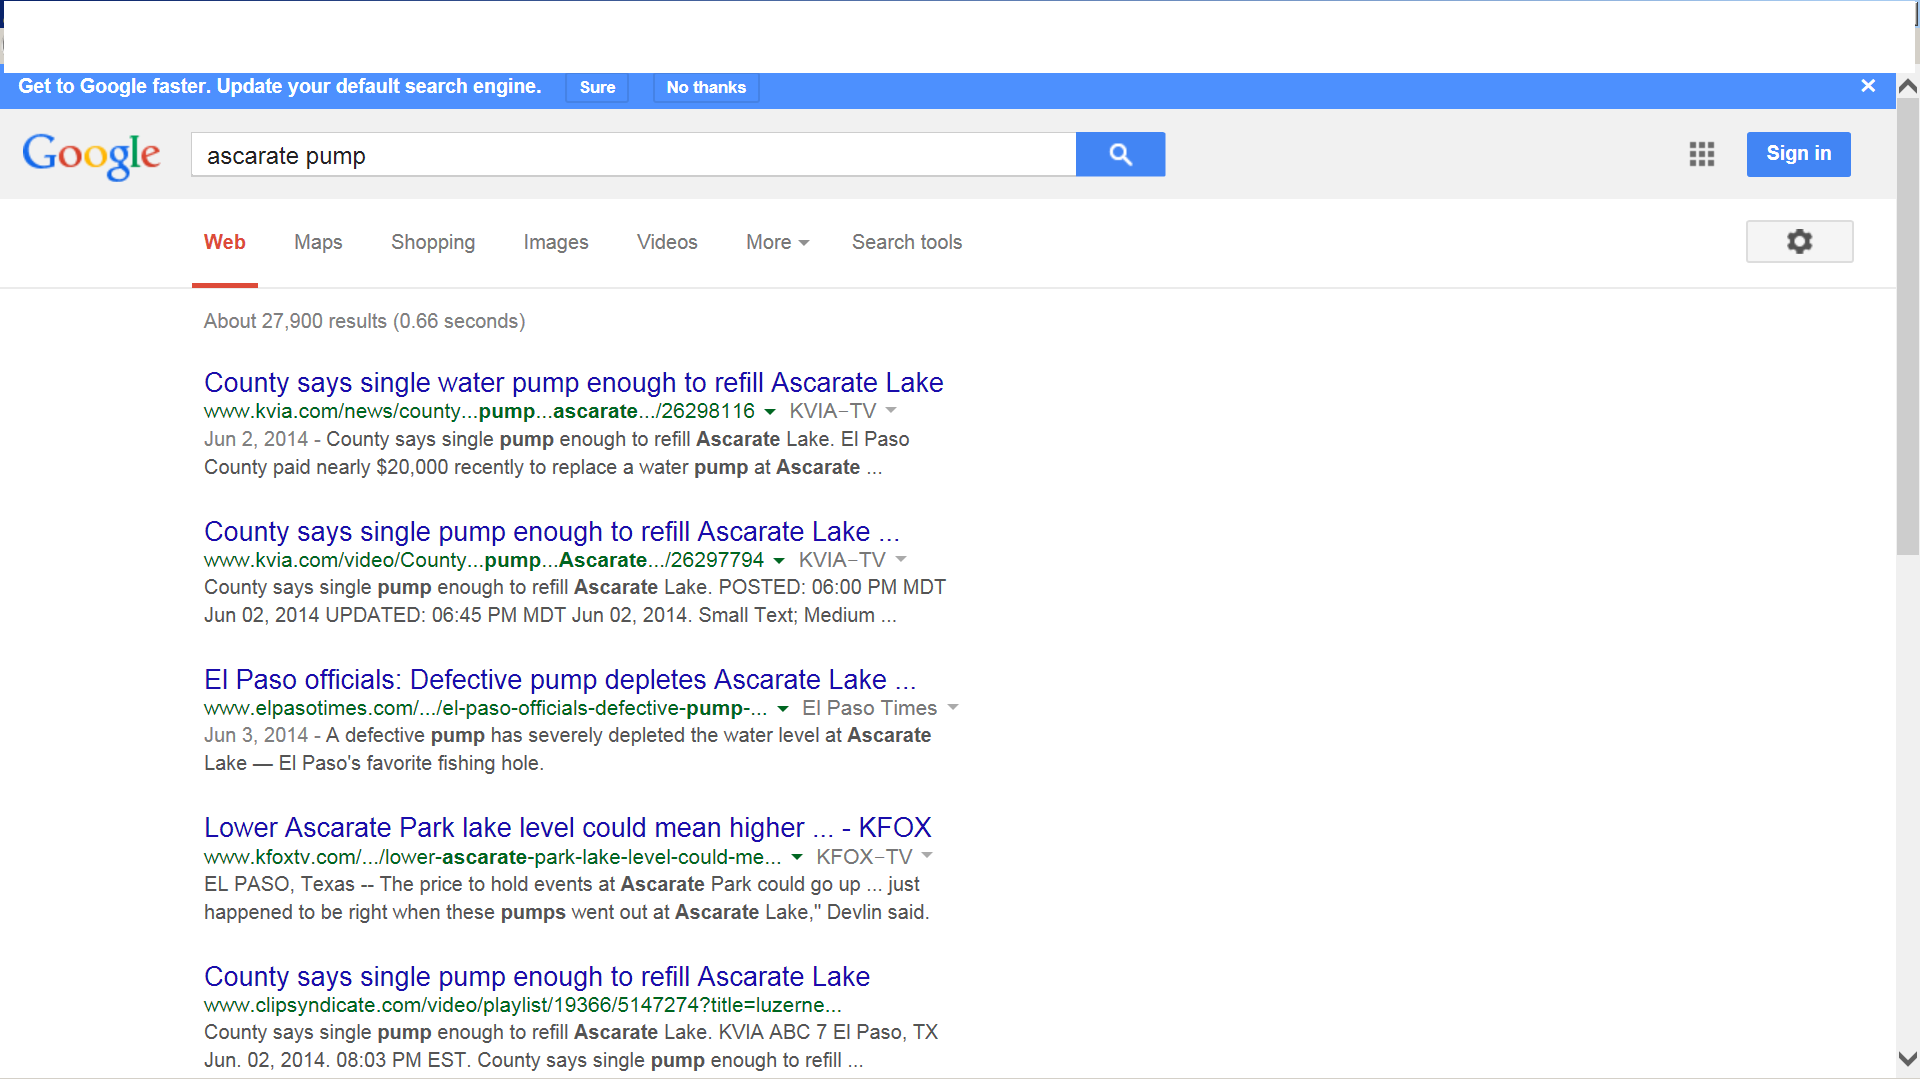Dismiss the blue banner with X
Viewport: 1920px width, 1080px height.
pyautogui.click(x=1867, y=86)
